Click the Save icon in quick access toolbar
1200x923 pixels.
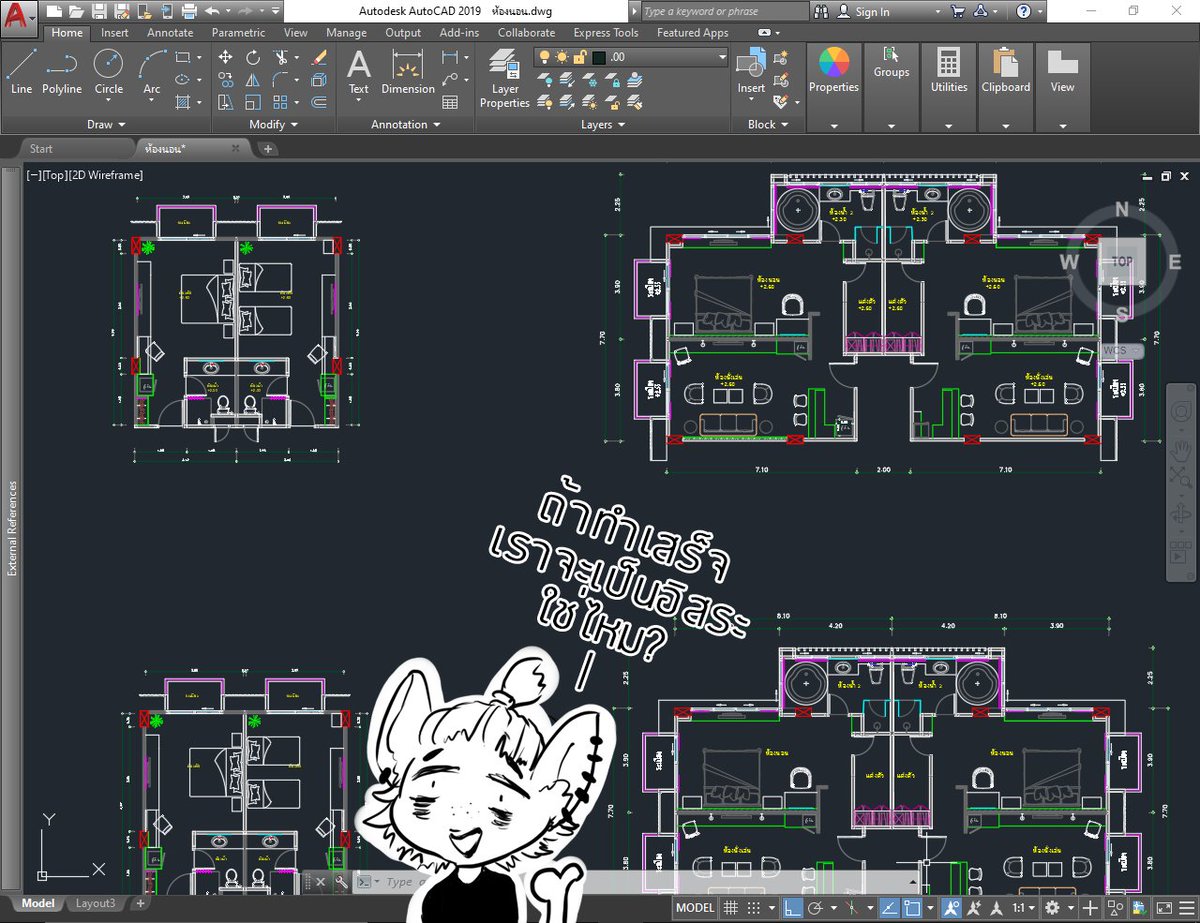pos(99,11)
